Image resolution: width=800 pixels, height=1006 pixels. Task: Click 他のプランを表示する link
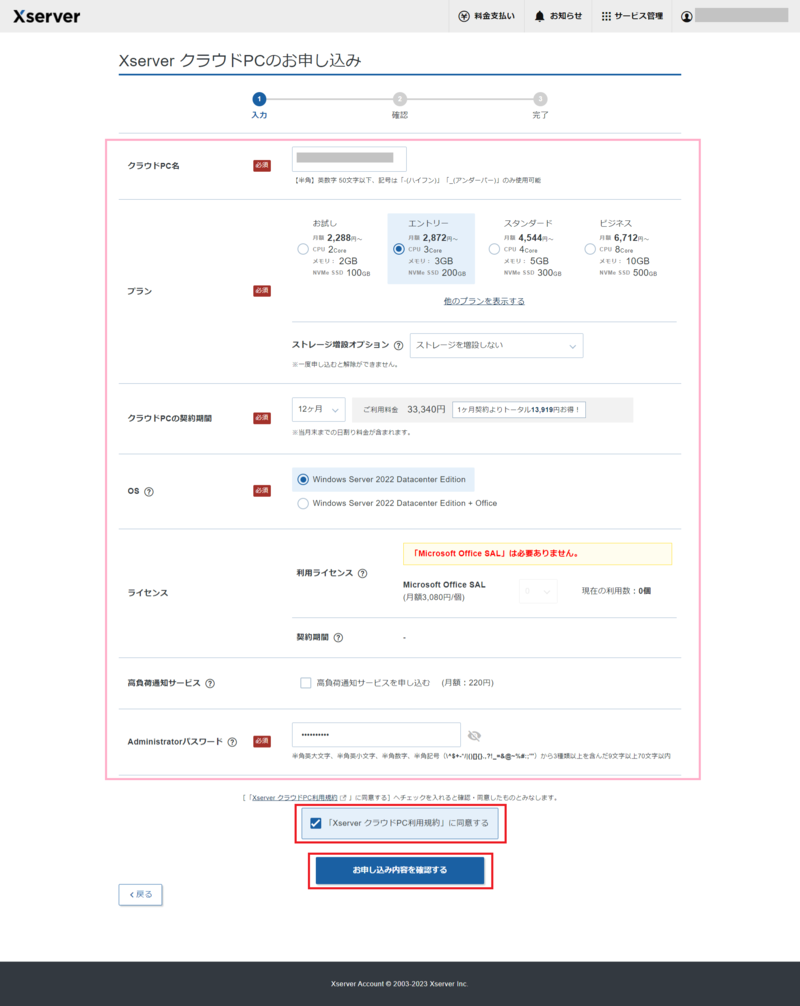point(484,301)
